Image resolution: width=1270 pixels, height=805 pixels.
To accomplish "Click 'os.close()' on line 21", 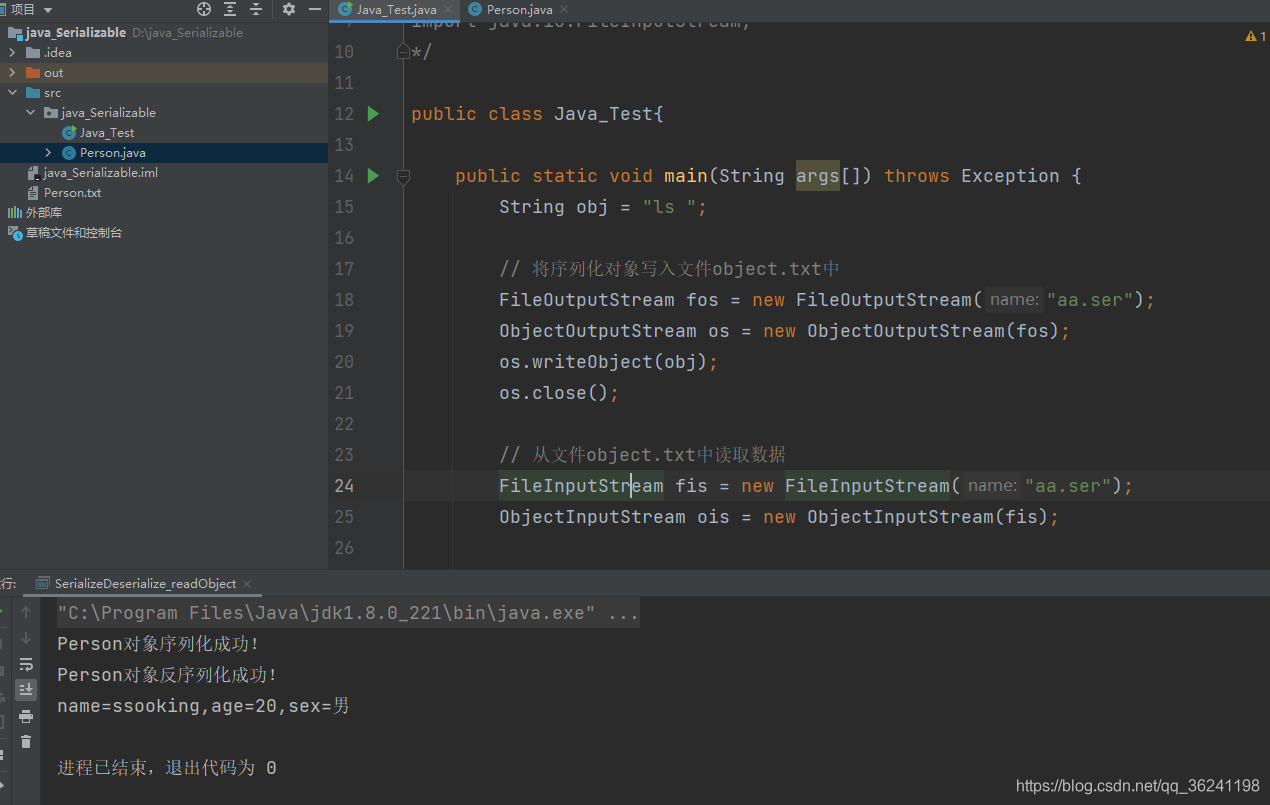I will 554,393.
